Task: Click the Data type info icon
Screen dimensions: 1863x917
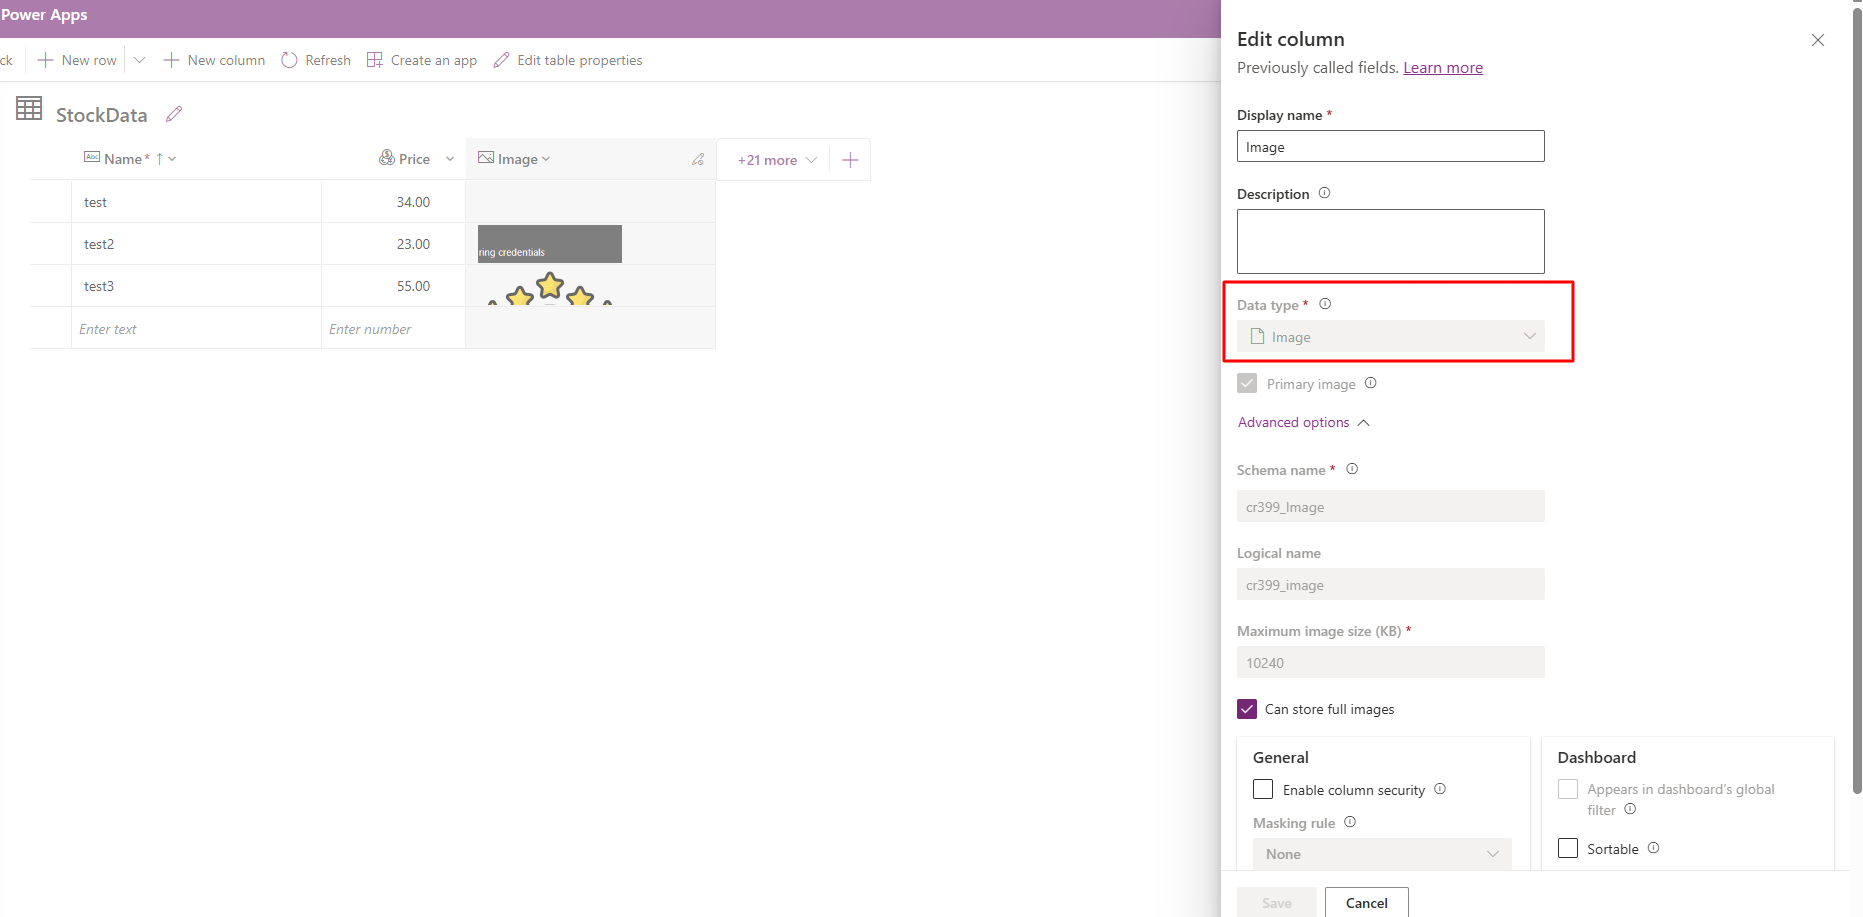Action: (1325, 304)
